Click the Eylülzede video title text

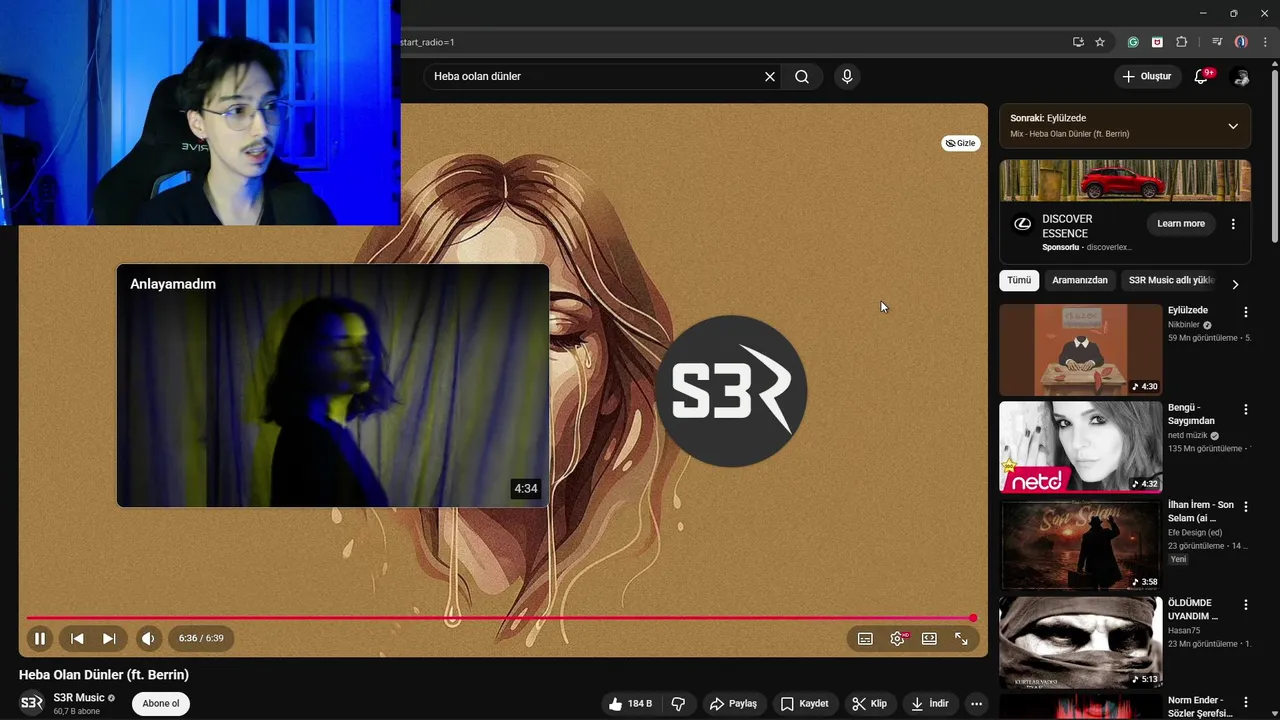pyautogui.click(x=1188, y=310)
